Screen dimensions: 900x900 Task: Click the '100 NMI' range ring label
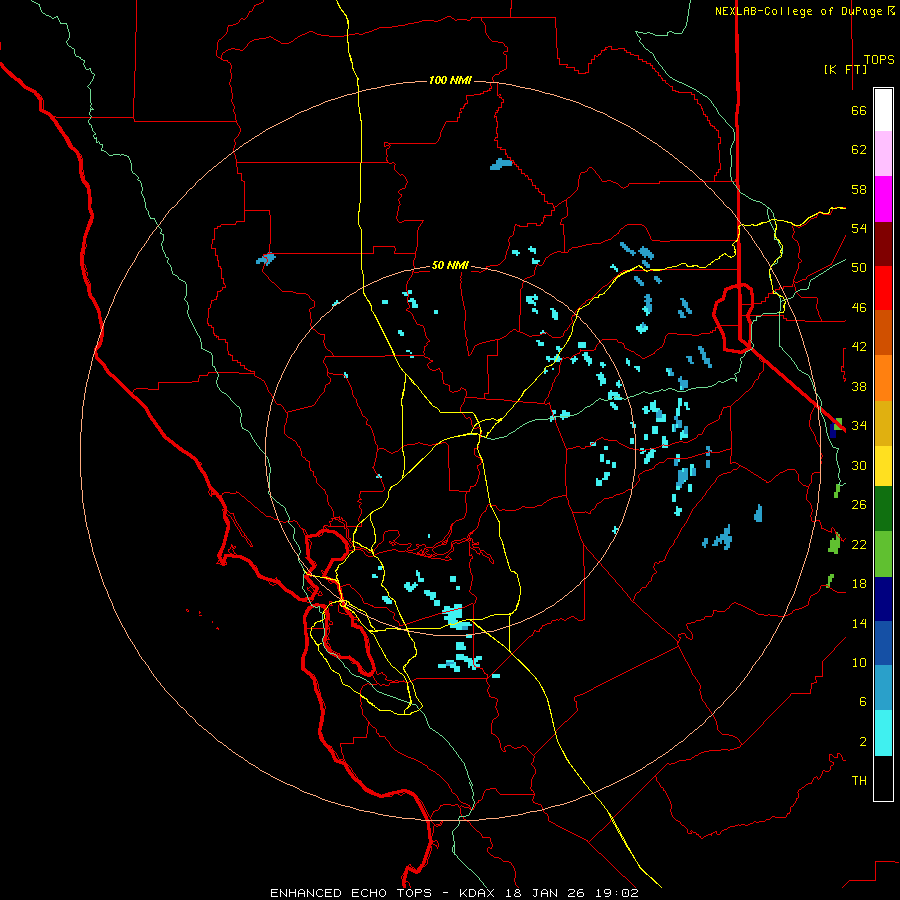coord(450,80)
